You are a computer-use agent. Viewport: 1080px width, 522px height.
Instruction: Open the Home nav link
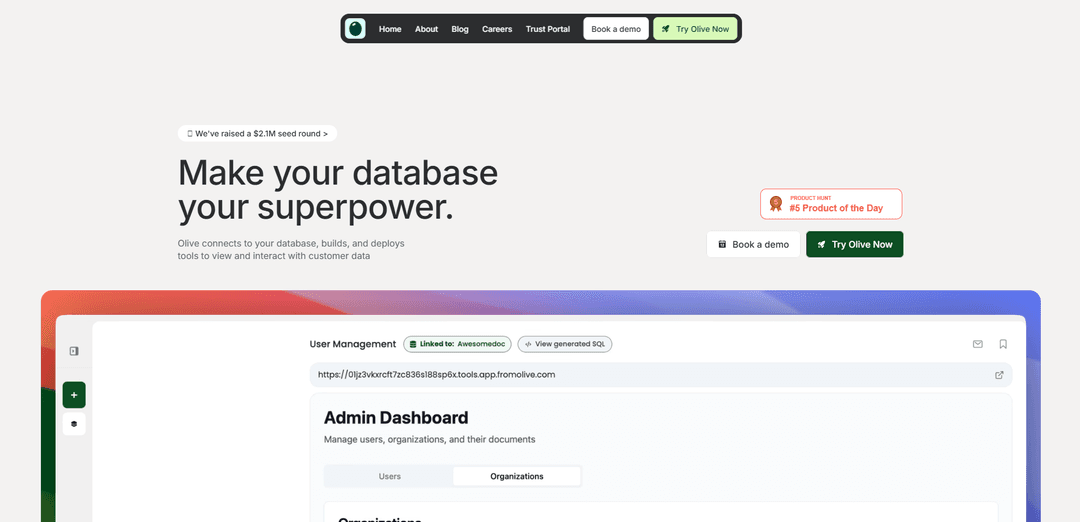point(390,29)
